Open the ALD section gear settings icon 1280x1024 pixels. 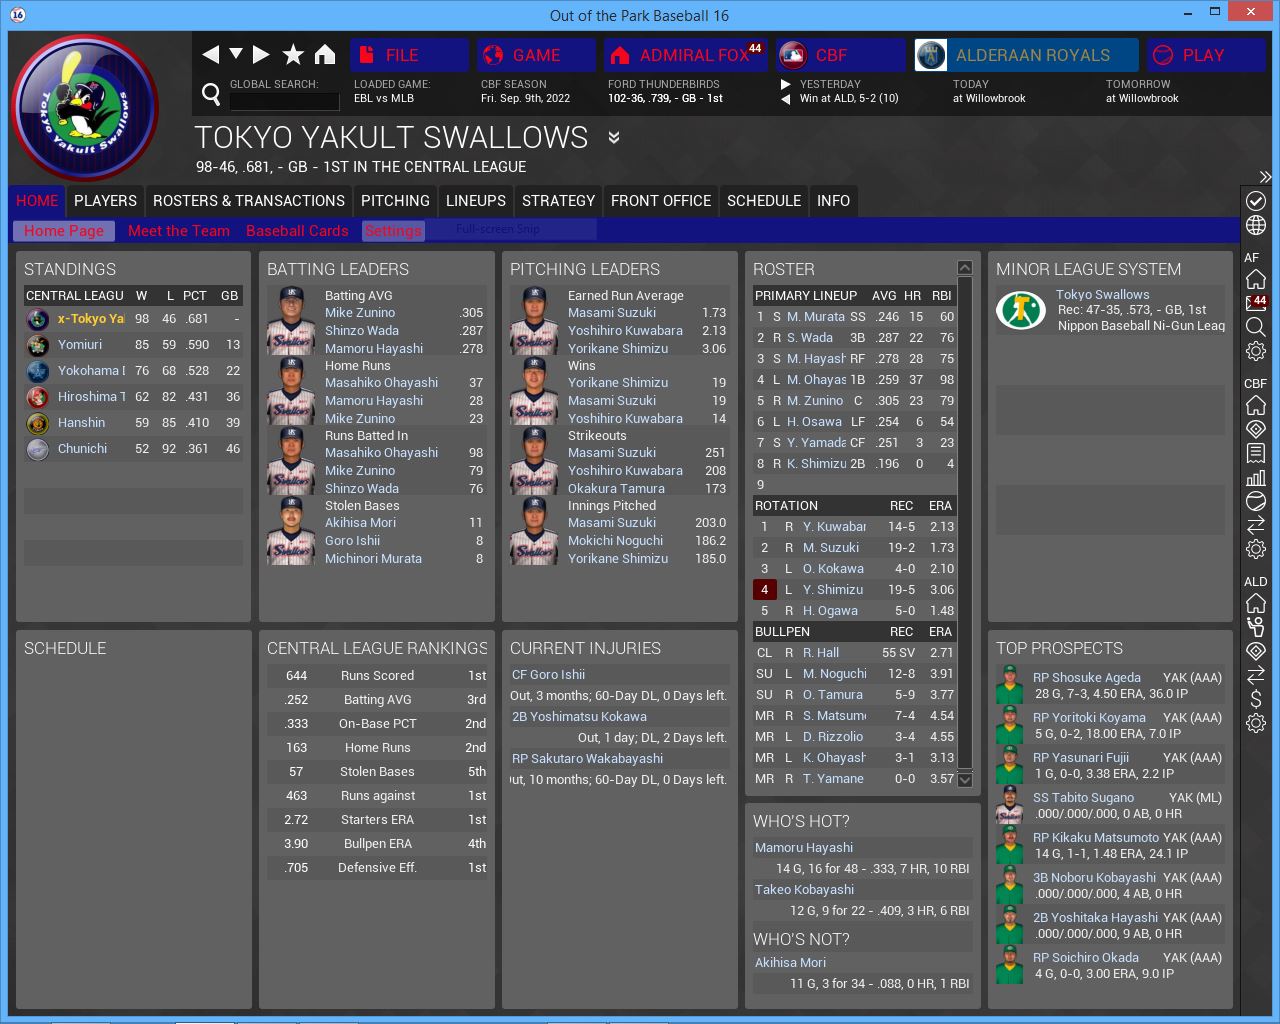[1256, 723]
